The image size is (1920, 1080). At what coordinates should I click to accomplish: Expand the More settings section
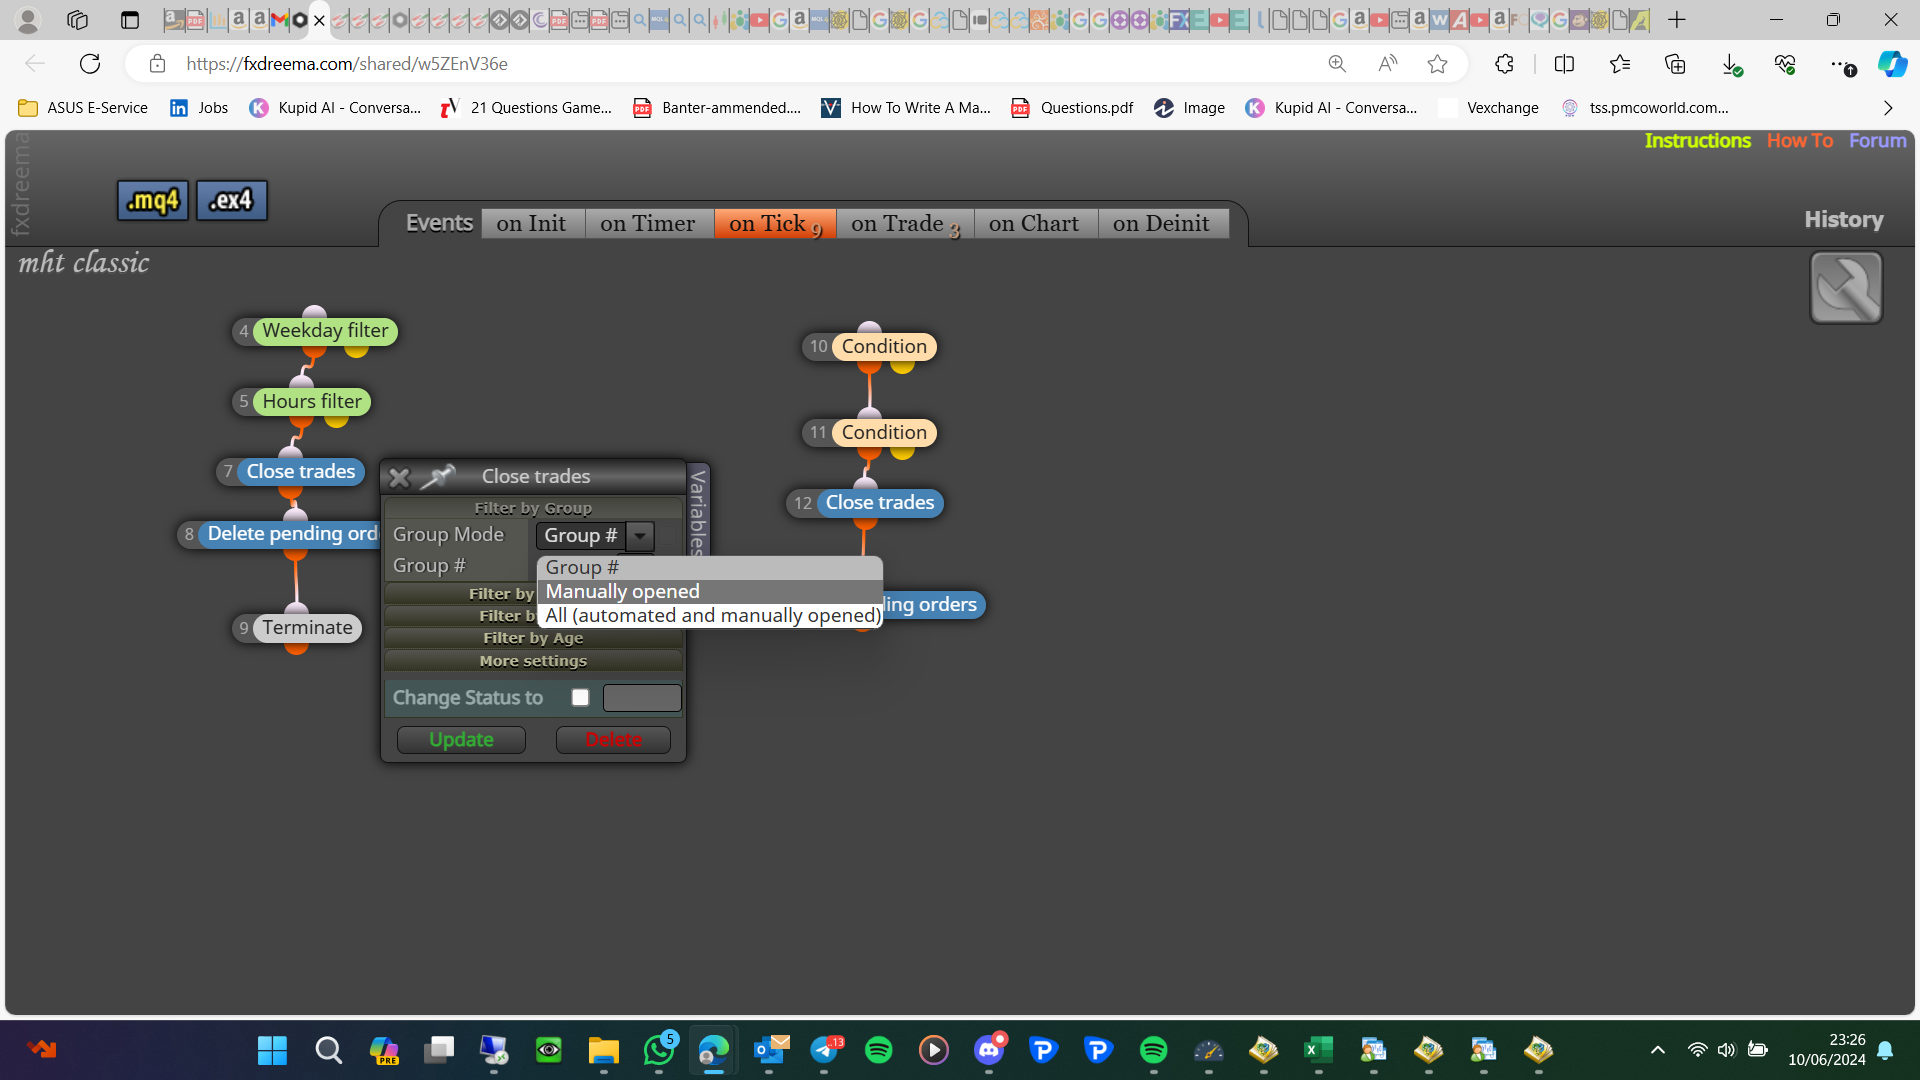[x=533, y=661]
